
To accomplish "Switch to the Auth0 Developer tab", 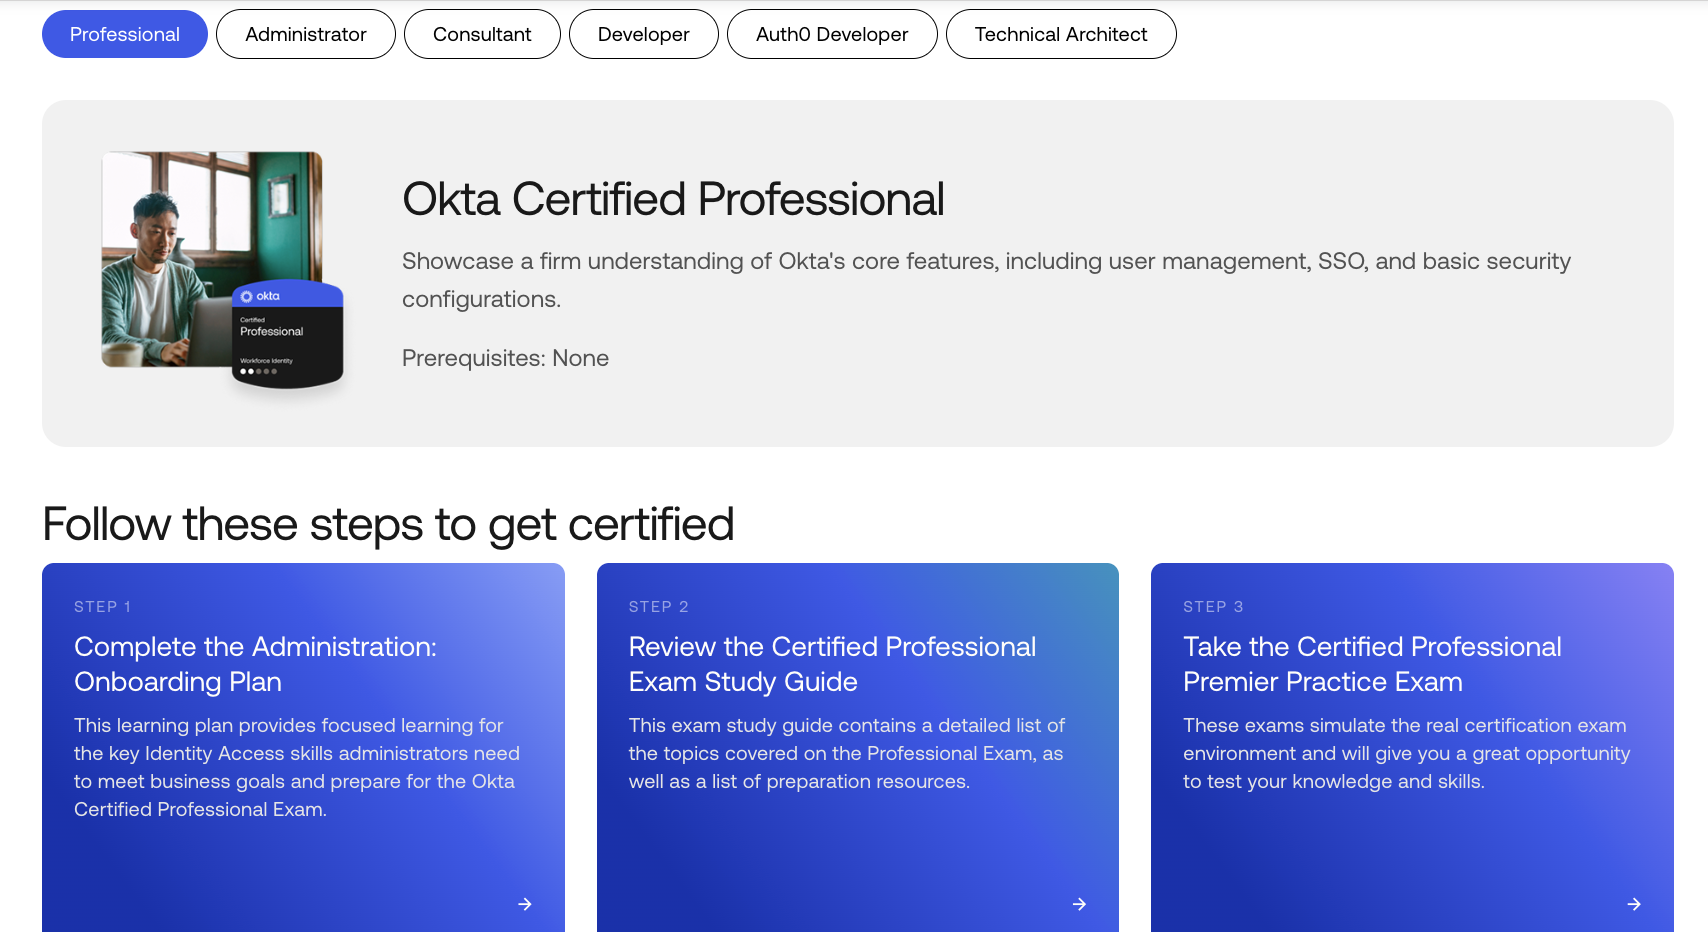I will [x=832, y=34].
